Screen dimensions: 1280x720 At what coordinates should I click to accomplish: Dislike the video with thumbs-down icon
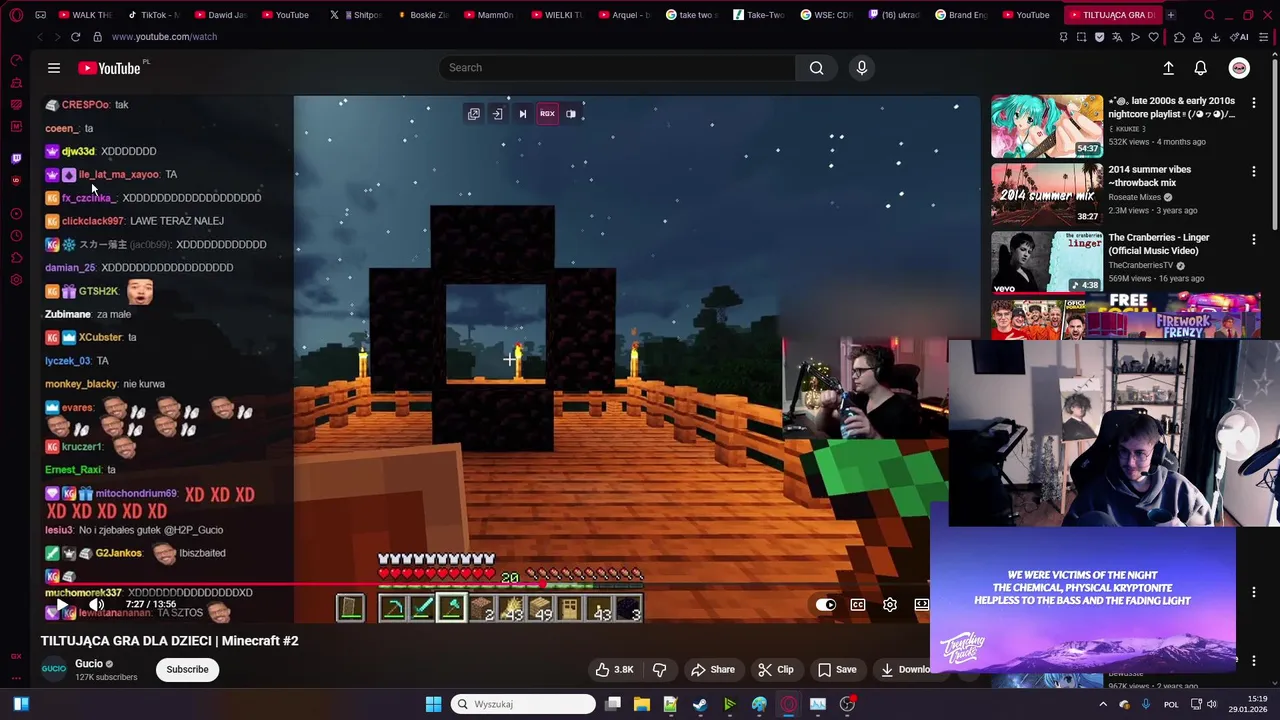pyautogui.click(x=659, y=670)
